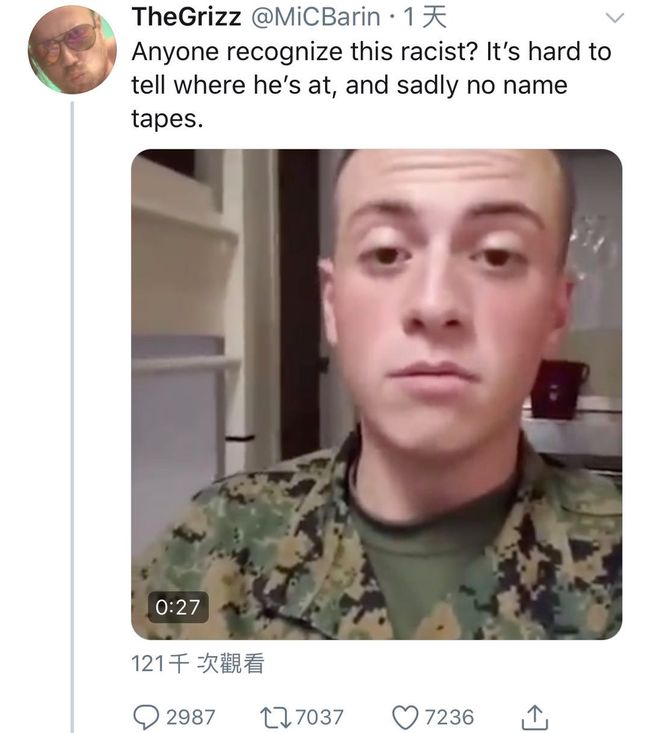This screenshot has height=733, width=650.
Task: Visit the @MiCBarin handle link
Action: point(316,17)
